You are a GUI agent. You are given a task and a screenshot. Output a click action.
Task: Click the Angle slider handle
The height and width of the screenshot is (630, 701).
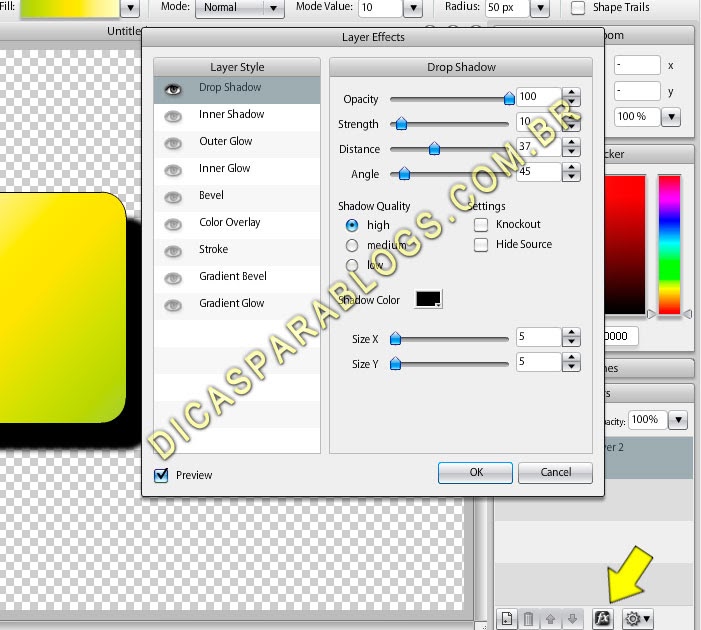pos(404,173)
